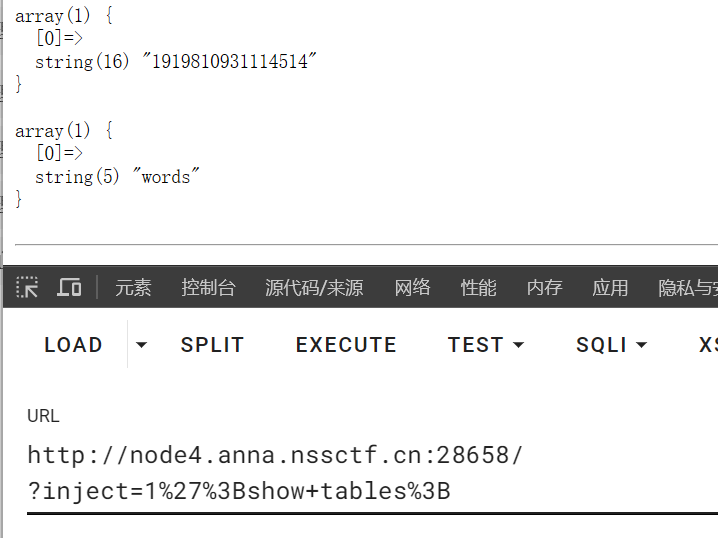
Task: Activate the inspect element picker icon
Action: (27, 288)
